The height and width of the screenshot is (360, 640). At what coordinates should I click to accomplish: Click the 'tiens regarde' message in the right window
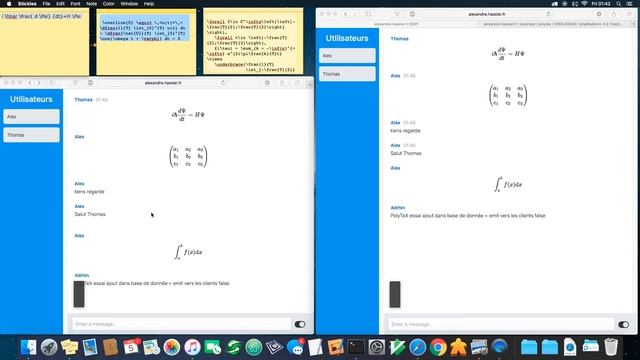tap(405, 131)
